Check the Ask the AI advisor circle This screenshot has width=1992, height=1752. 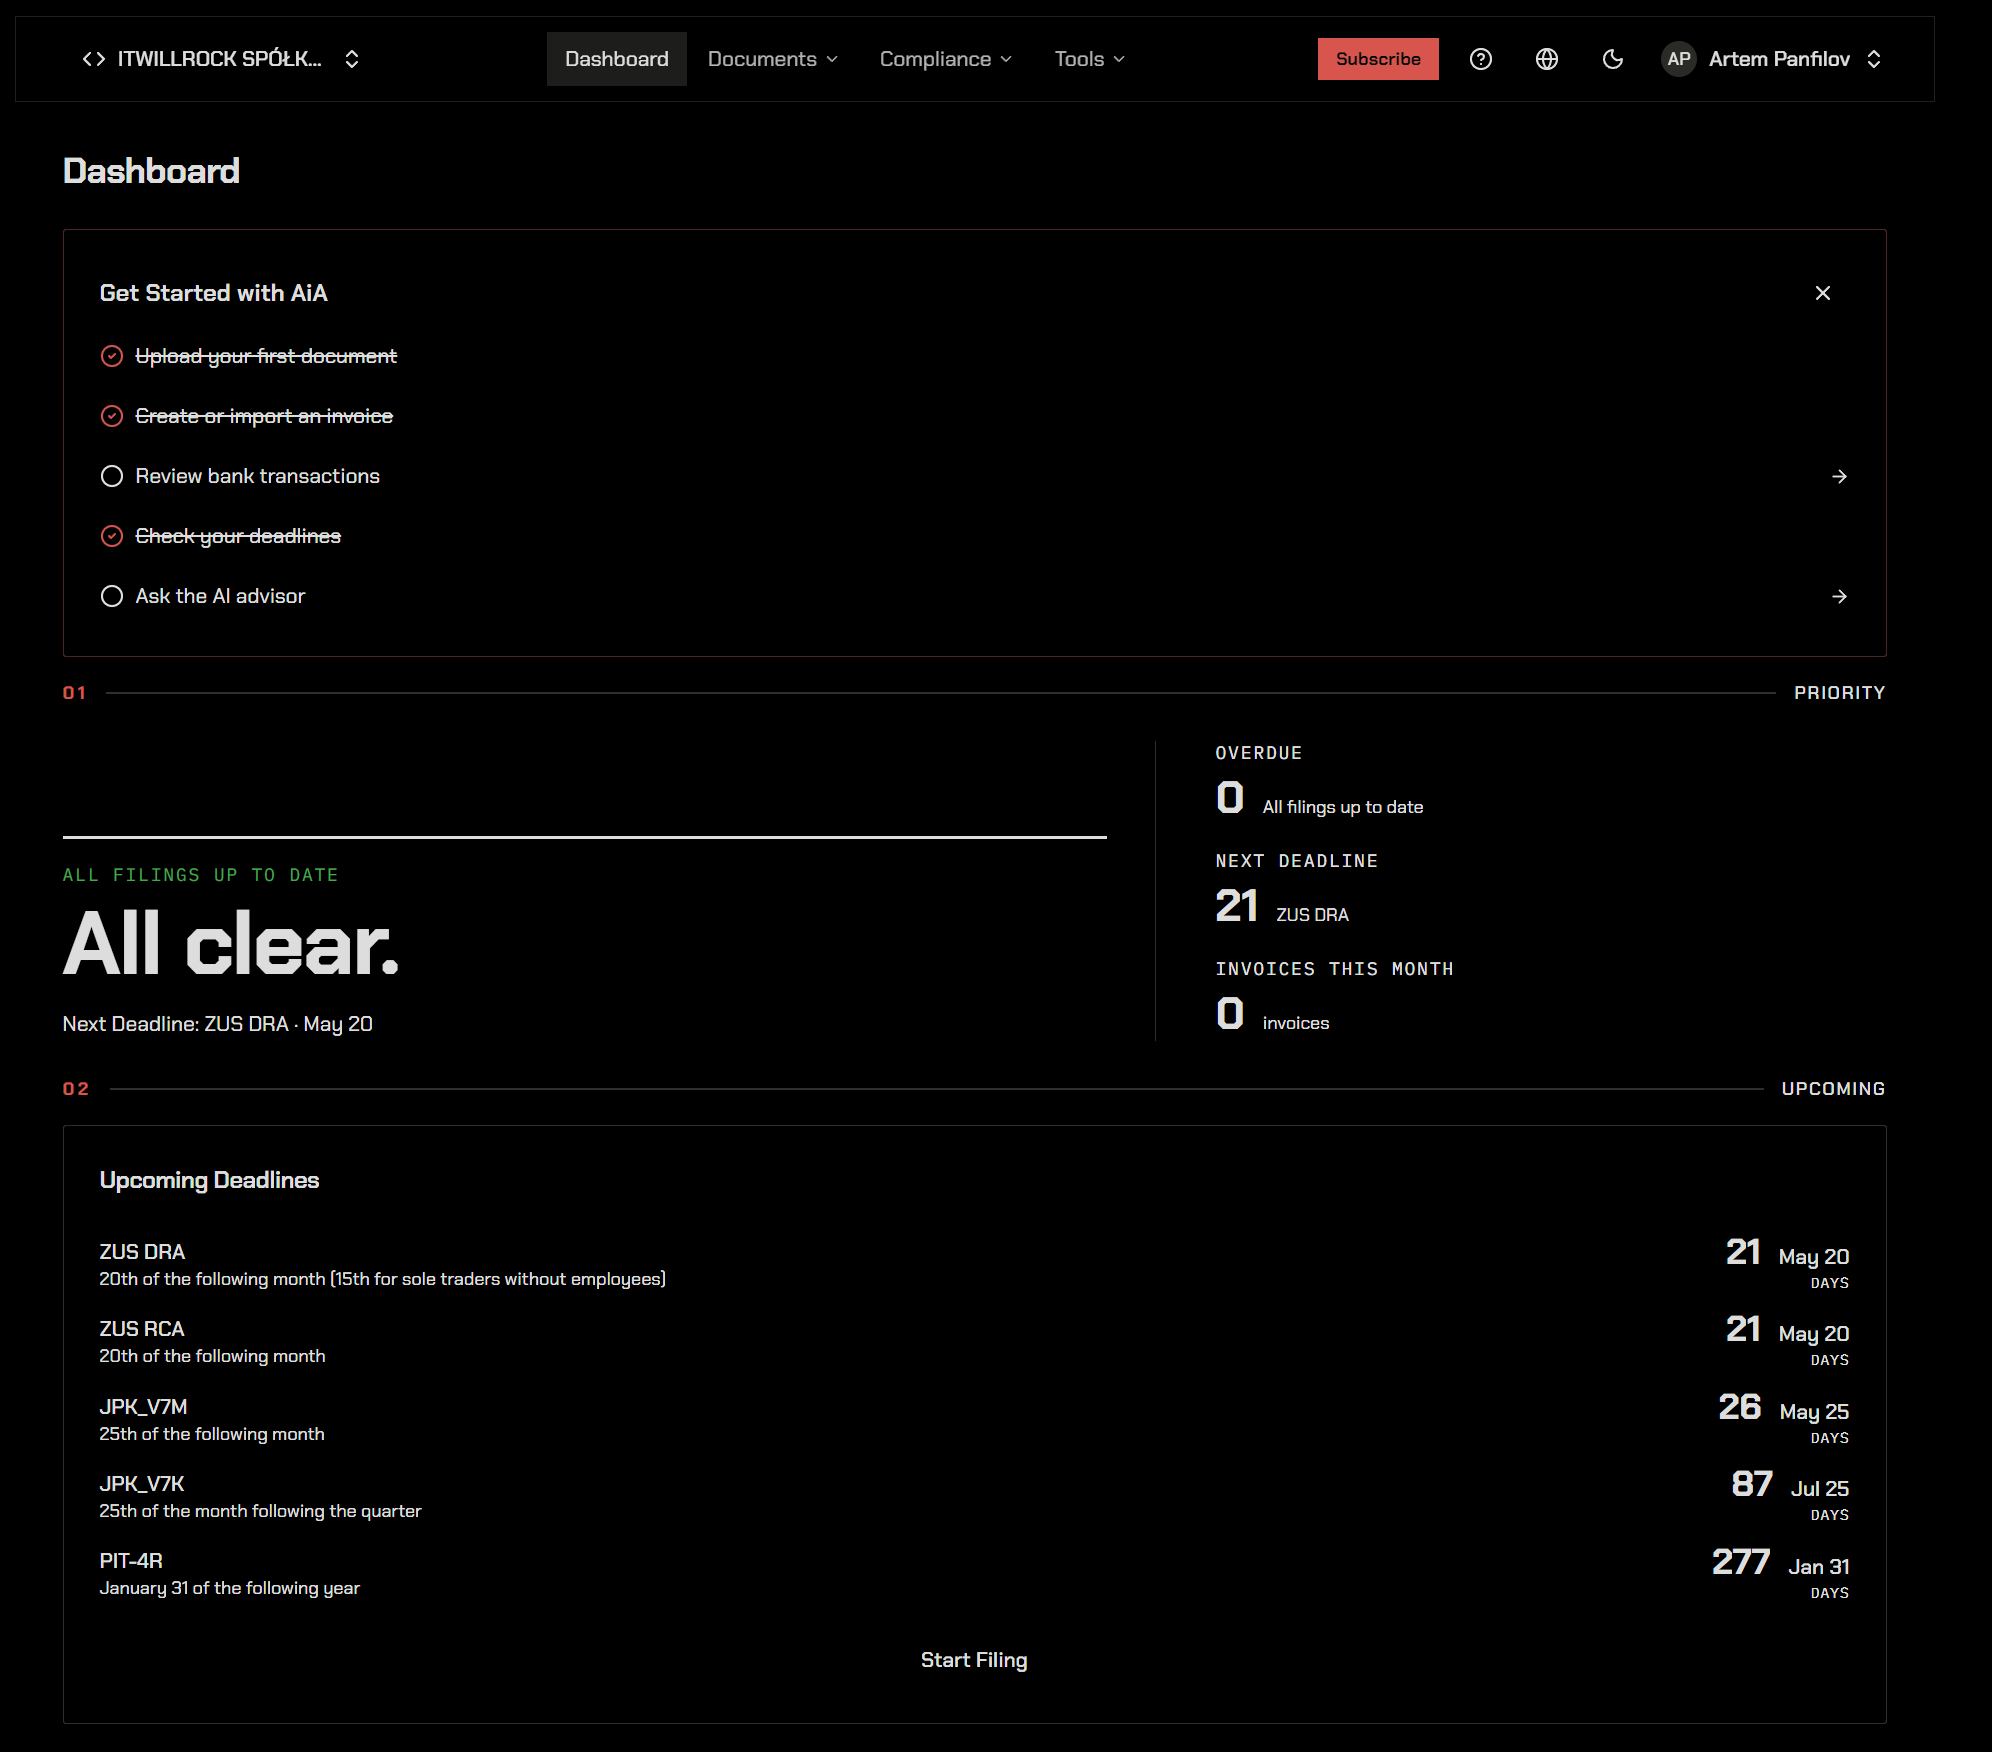coord(112,596)
